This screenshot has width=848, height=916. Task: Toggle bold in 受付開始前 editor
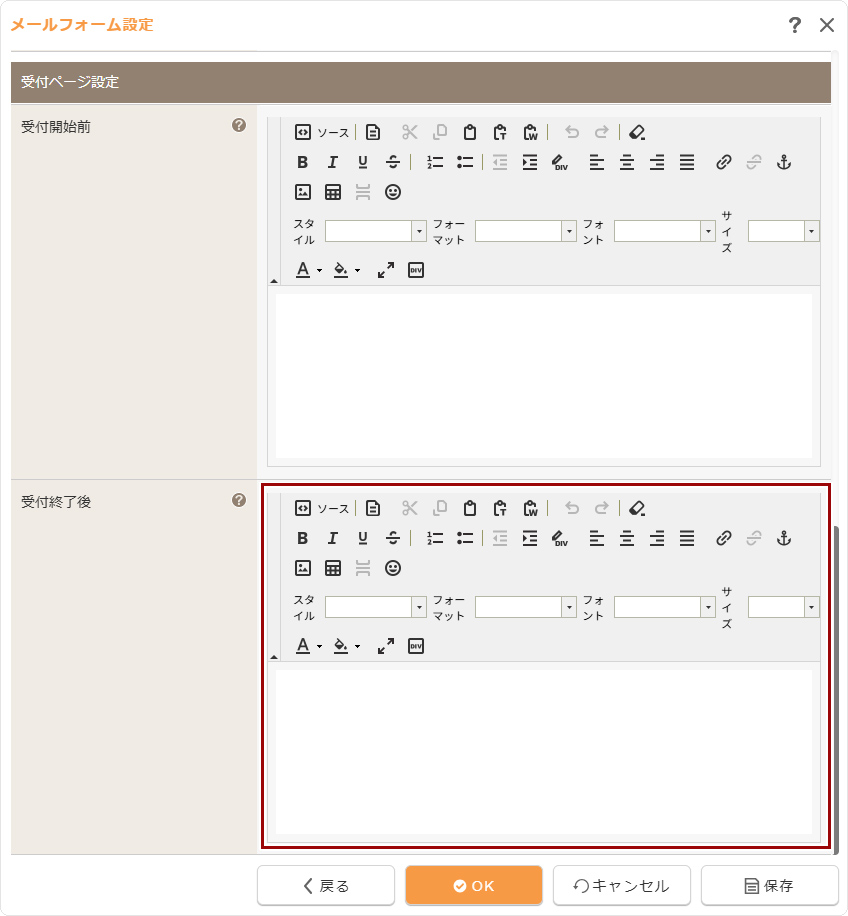click(303, 162)
